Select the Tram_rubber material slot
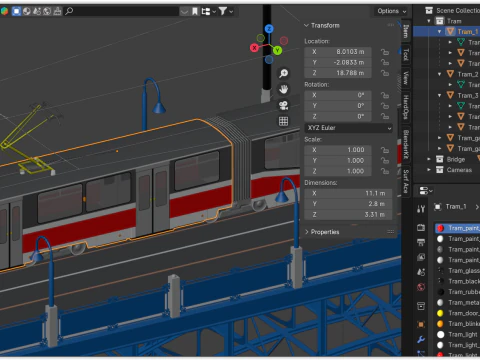The image size is (480, 360). 458,292
